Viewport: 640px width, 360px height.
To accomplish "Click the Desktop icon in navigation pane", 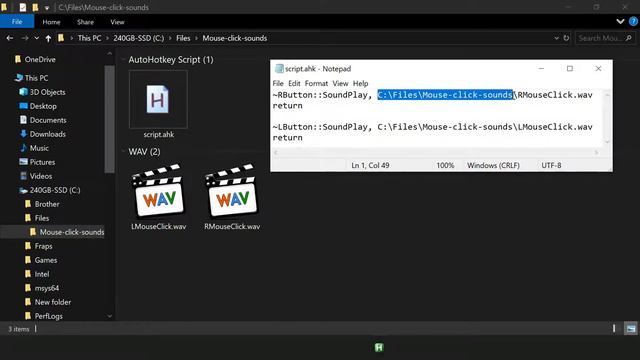I will pos(24,106).
